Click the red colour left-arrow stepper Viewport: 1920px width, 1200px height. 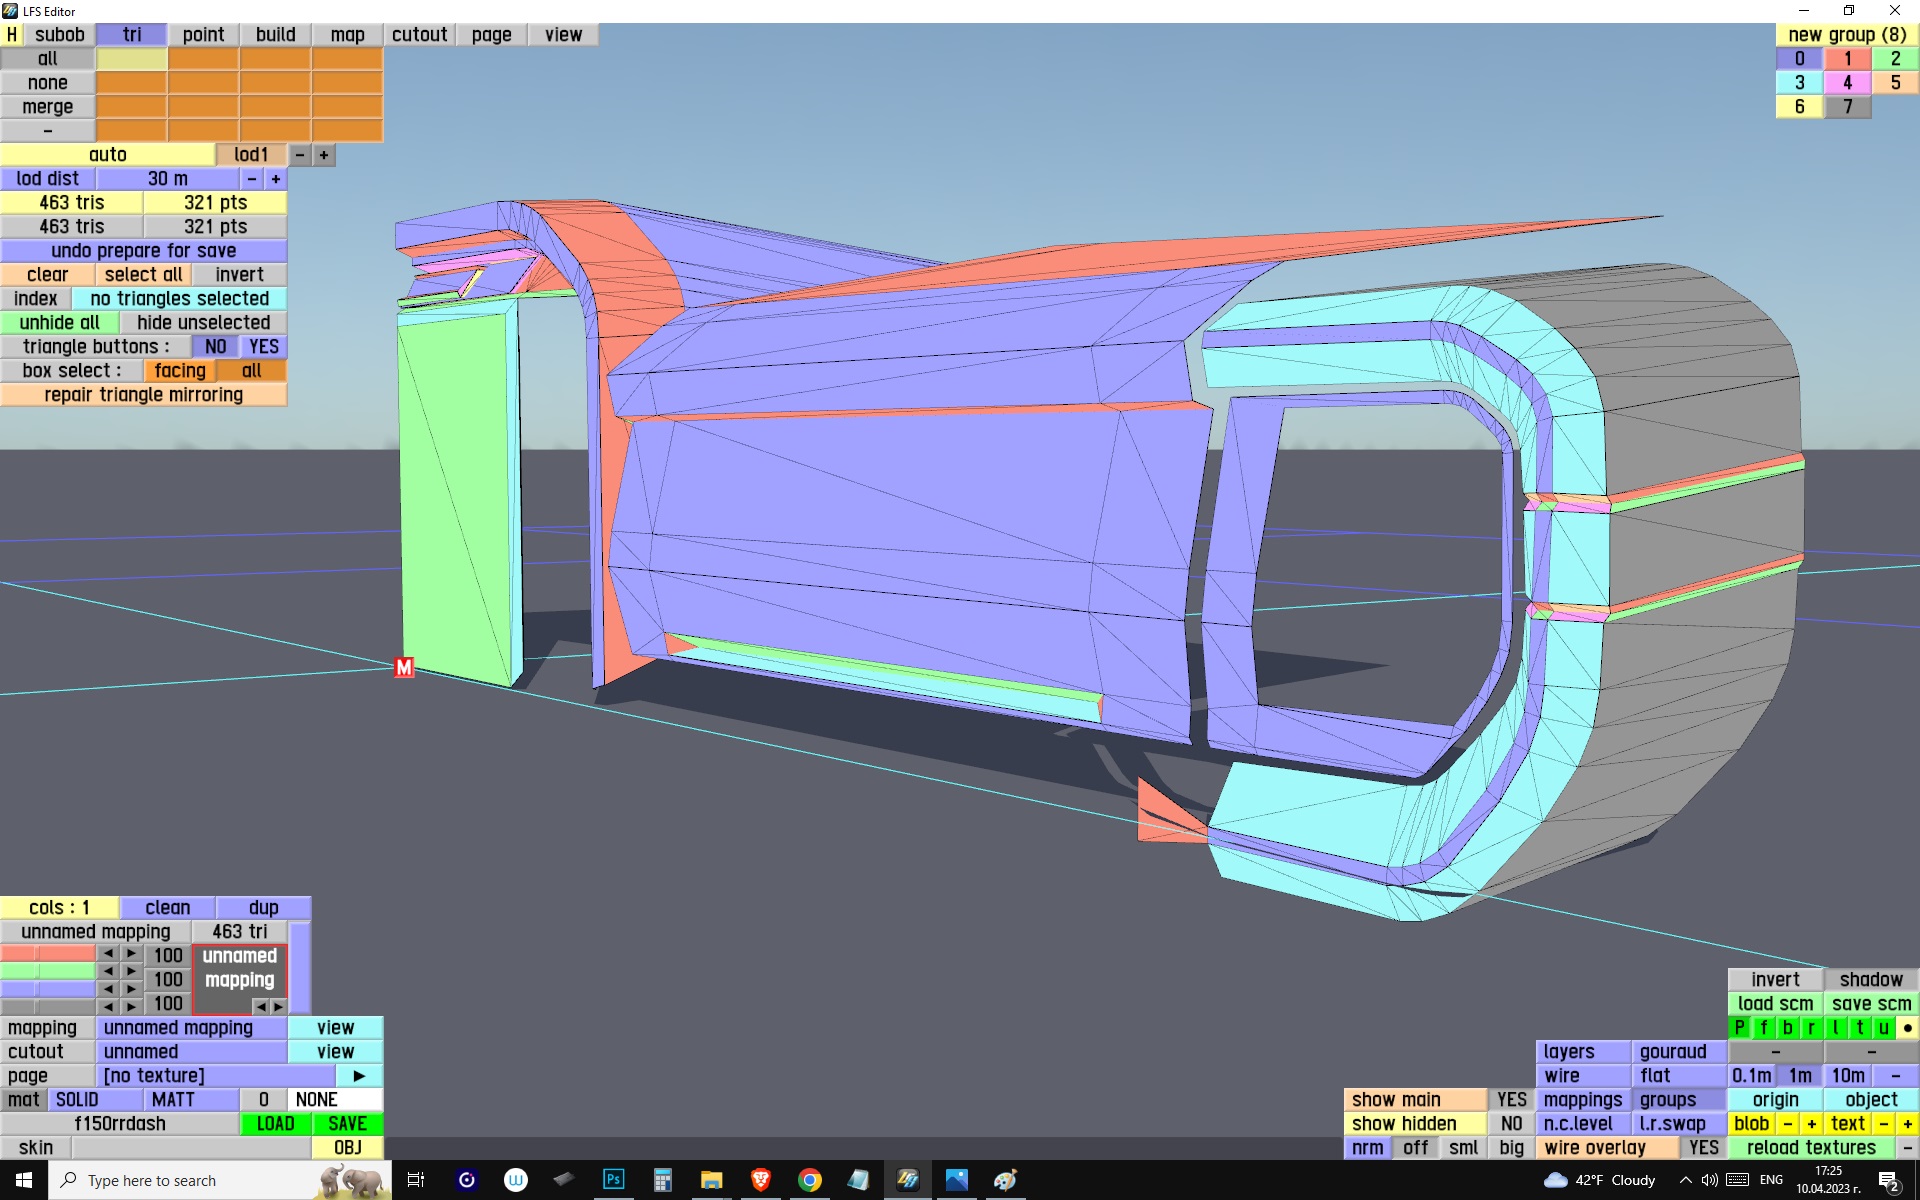click(108, 954)
